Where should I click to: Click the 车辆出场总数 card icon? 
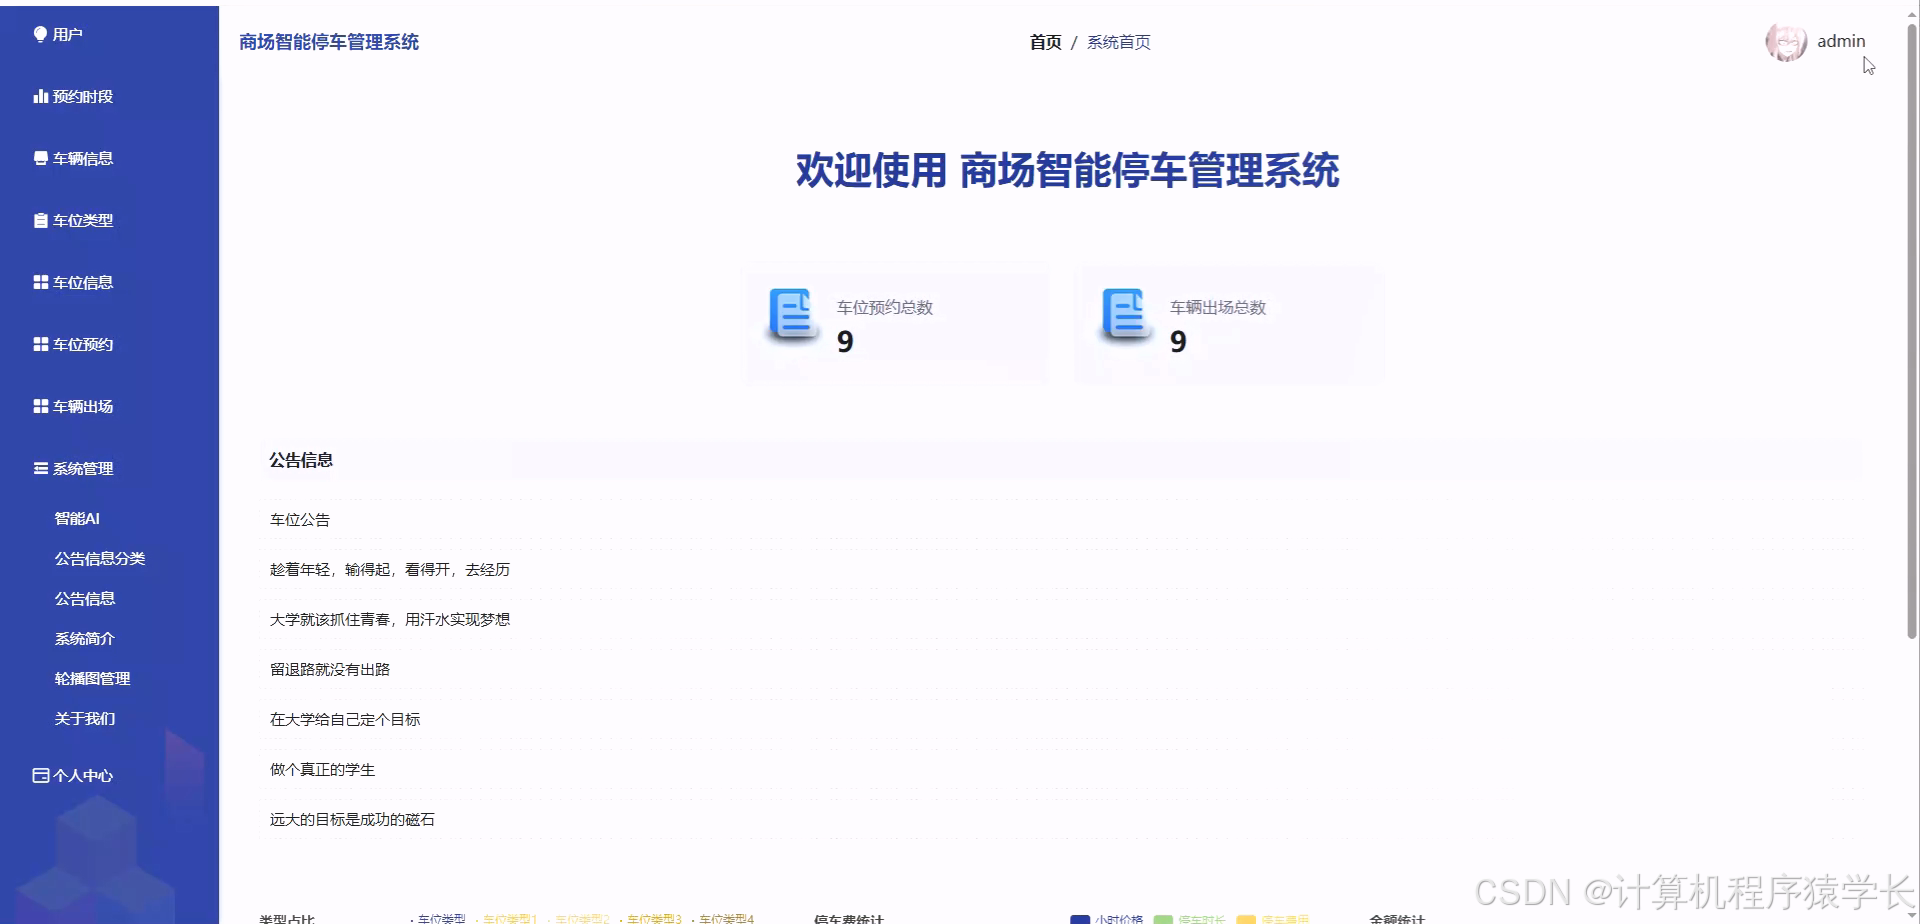(x=1125, y=315)
